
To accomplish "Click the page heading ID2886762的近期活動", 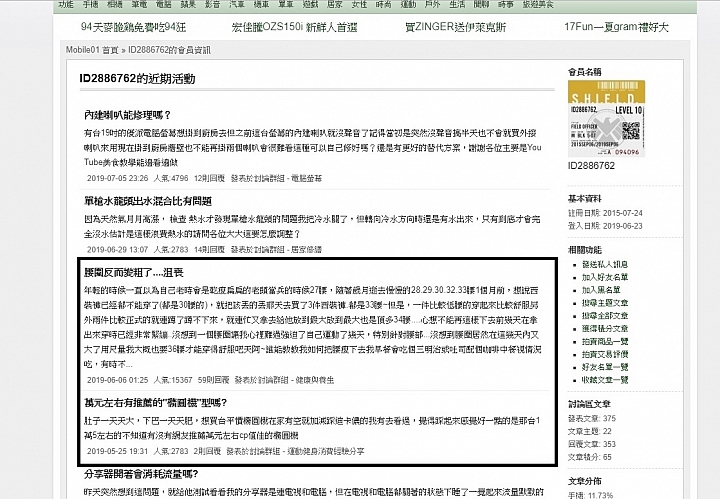I will [x=137, y=78].
